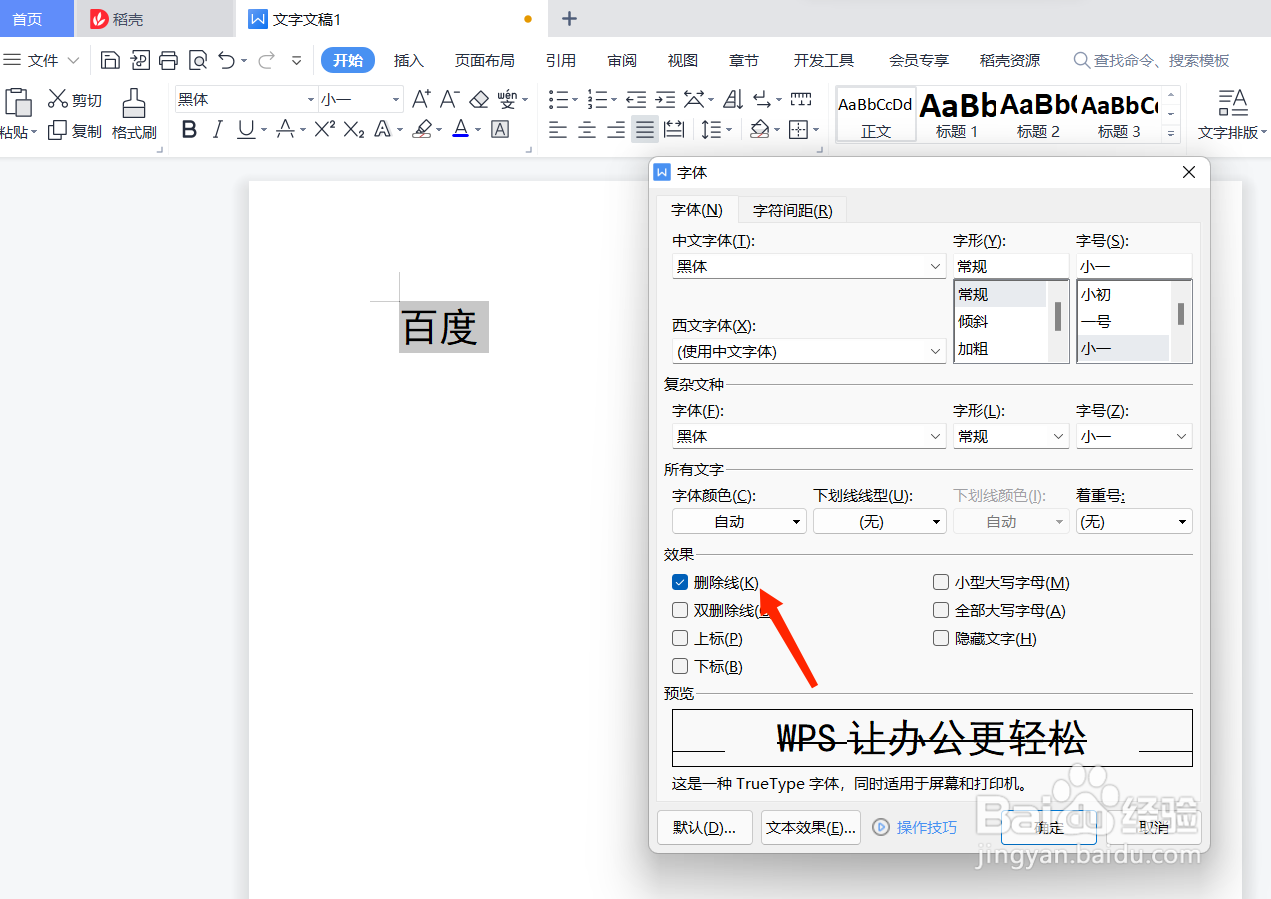Viewport: 1271px width, 899px height.
Task: Clear formatting with the eraser icon
Action: [479, 99]
